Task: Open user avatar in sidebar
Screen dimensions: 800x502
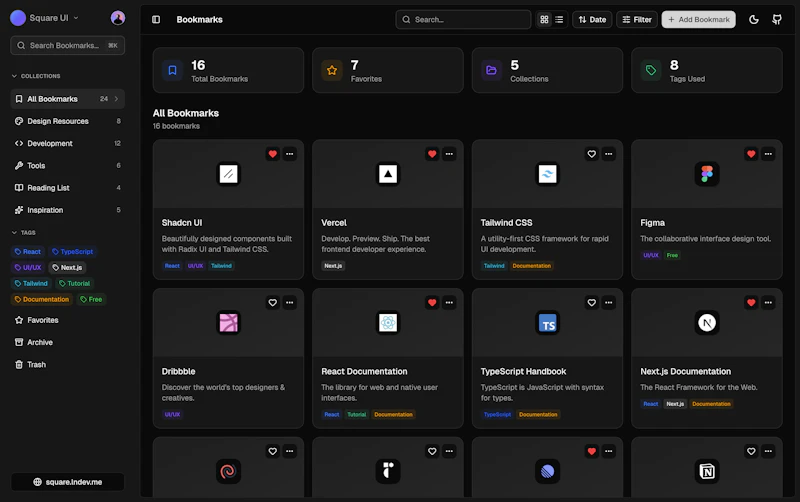Action: [x=118, y=18]
